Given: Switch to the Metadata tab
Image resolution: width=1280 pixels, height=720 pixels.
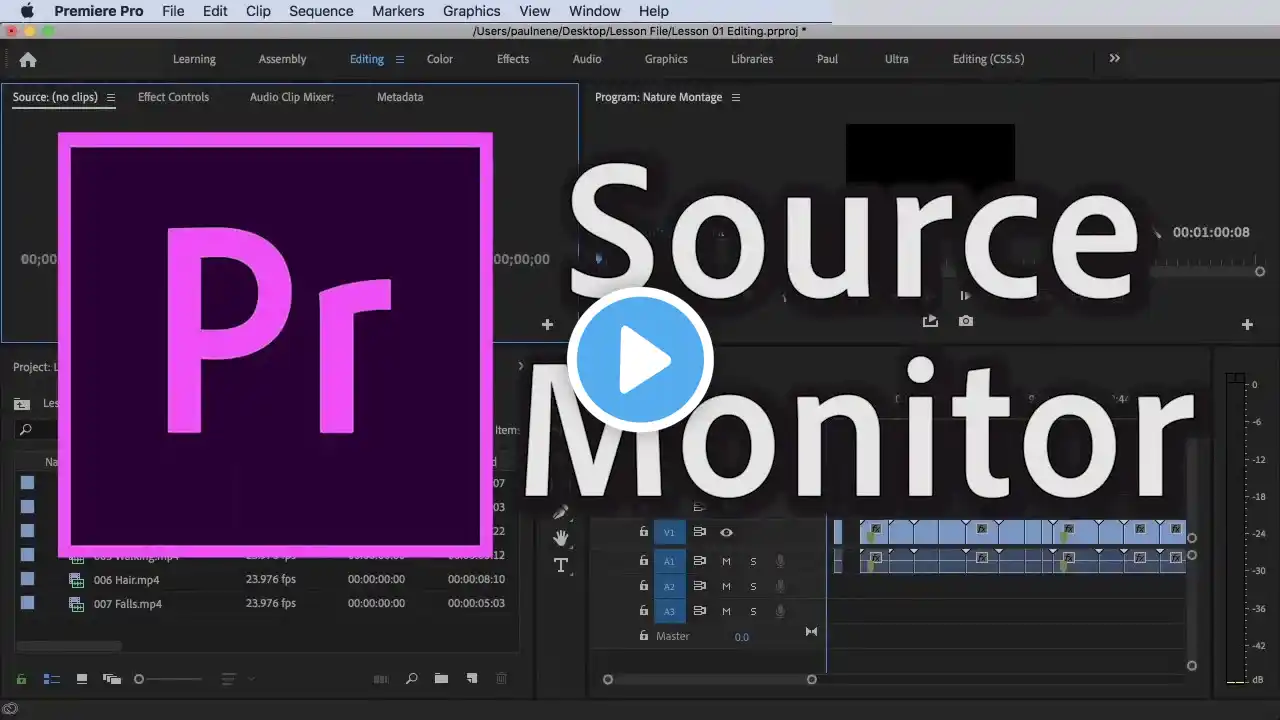Looking at the screenshot, I should (x=400, y=97).
